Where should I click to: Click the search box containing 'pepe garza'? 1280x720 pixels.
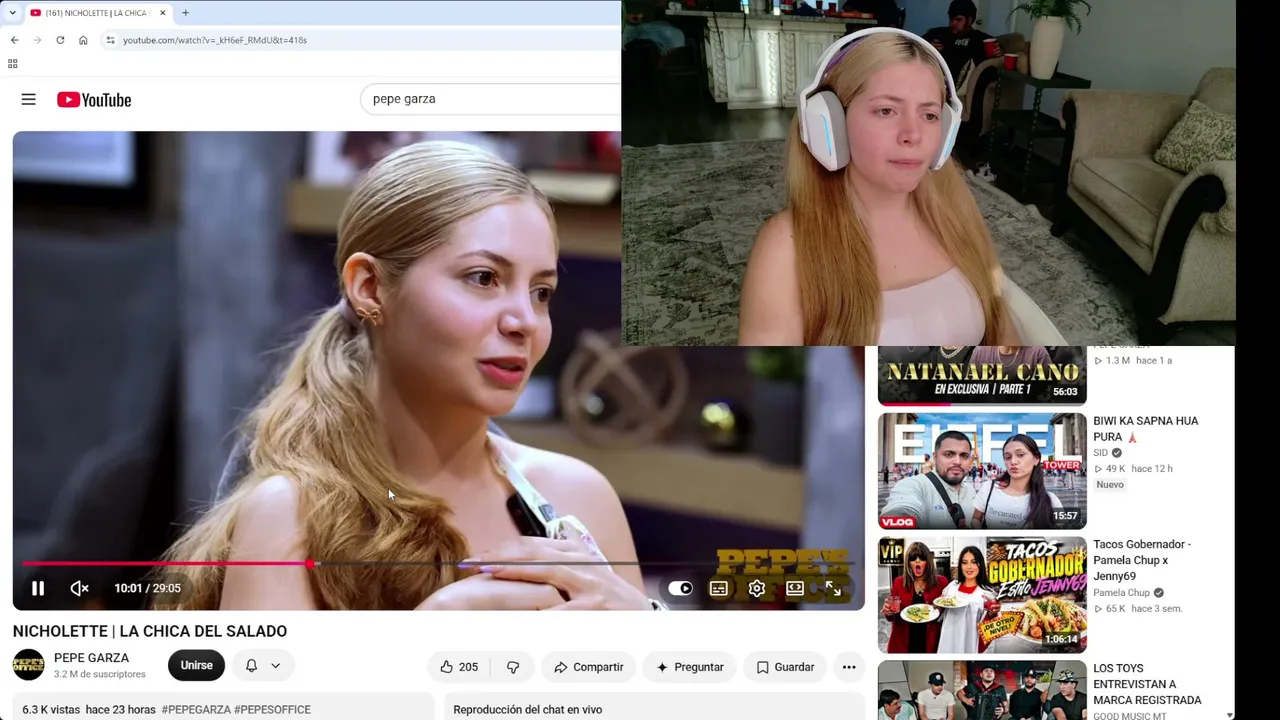click(x=490, y=99)
